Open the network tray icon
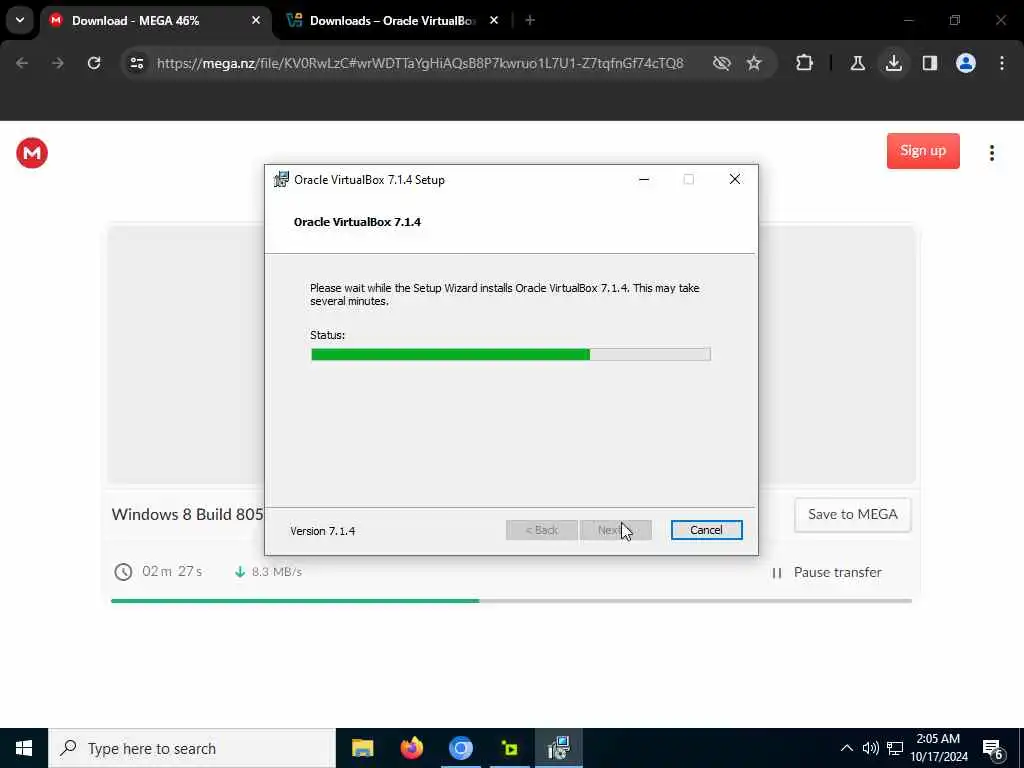Screen dimensions: 1024x768 pos(895,748)
